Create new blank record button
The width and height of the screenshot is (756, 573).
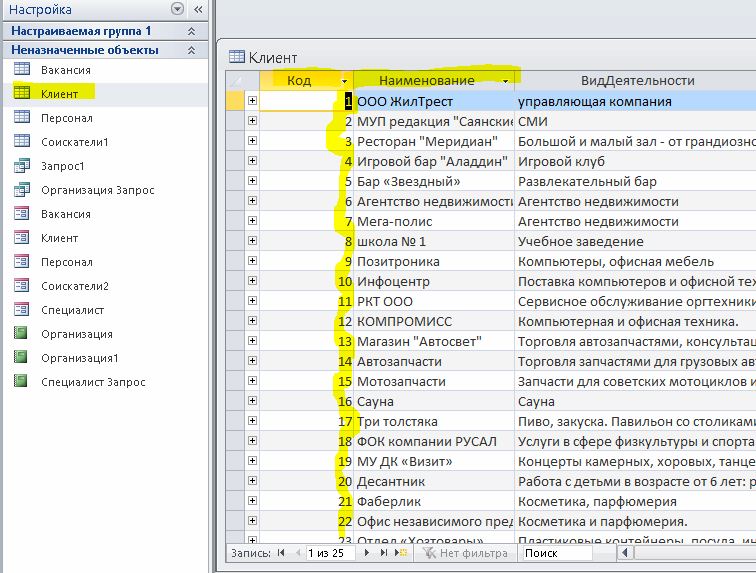(x=401, y=553)
